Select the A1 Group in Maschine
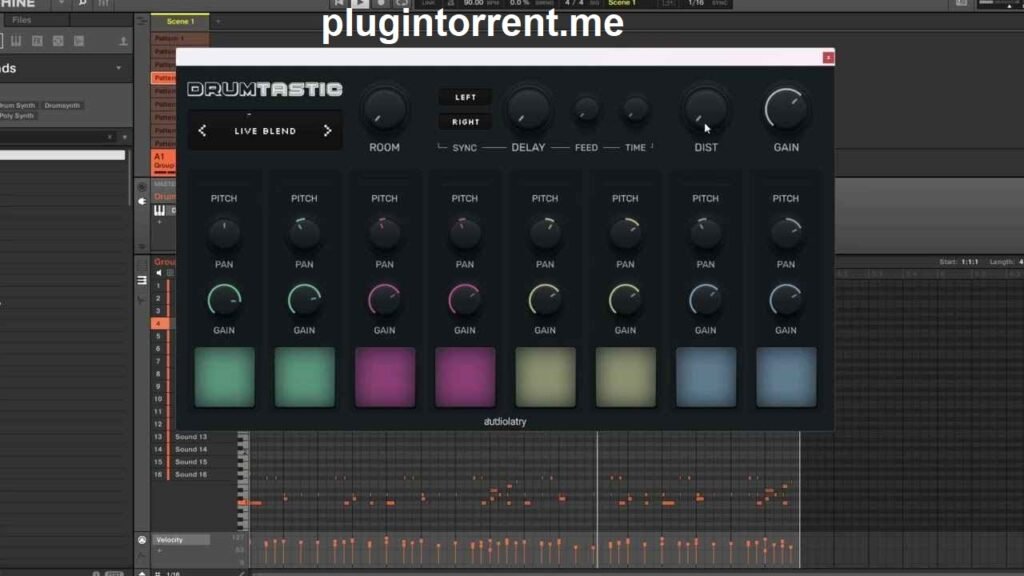The height and width of the screenshot is (576, 1024). click(163, 162)
